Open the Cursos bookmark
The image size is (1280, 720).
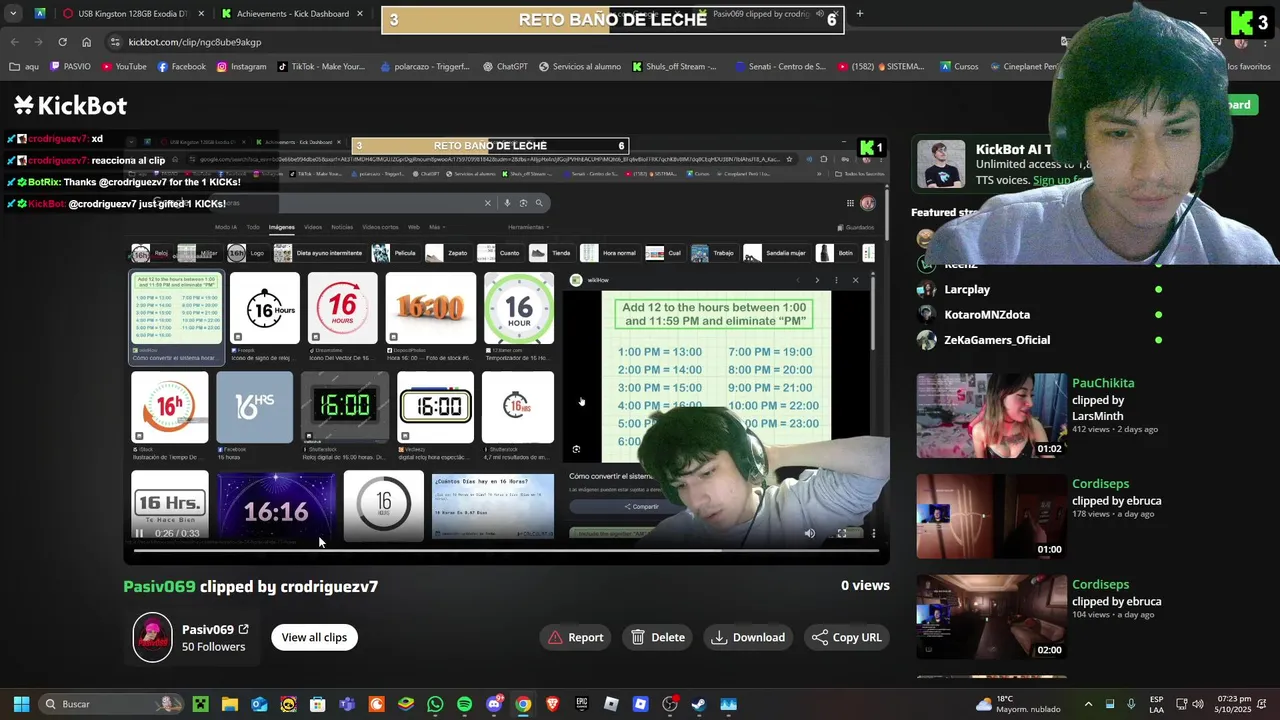(x=959, y=67)
